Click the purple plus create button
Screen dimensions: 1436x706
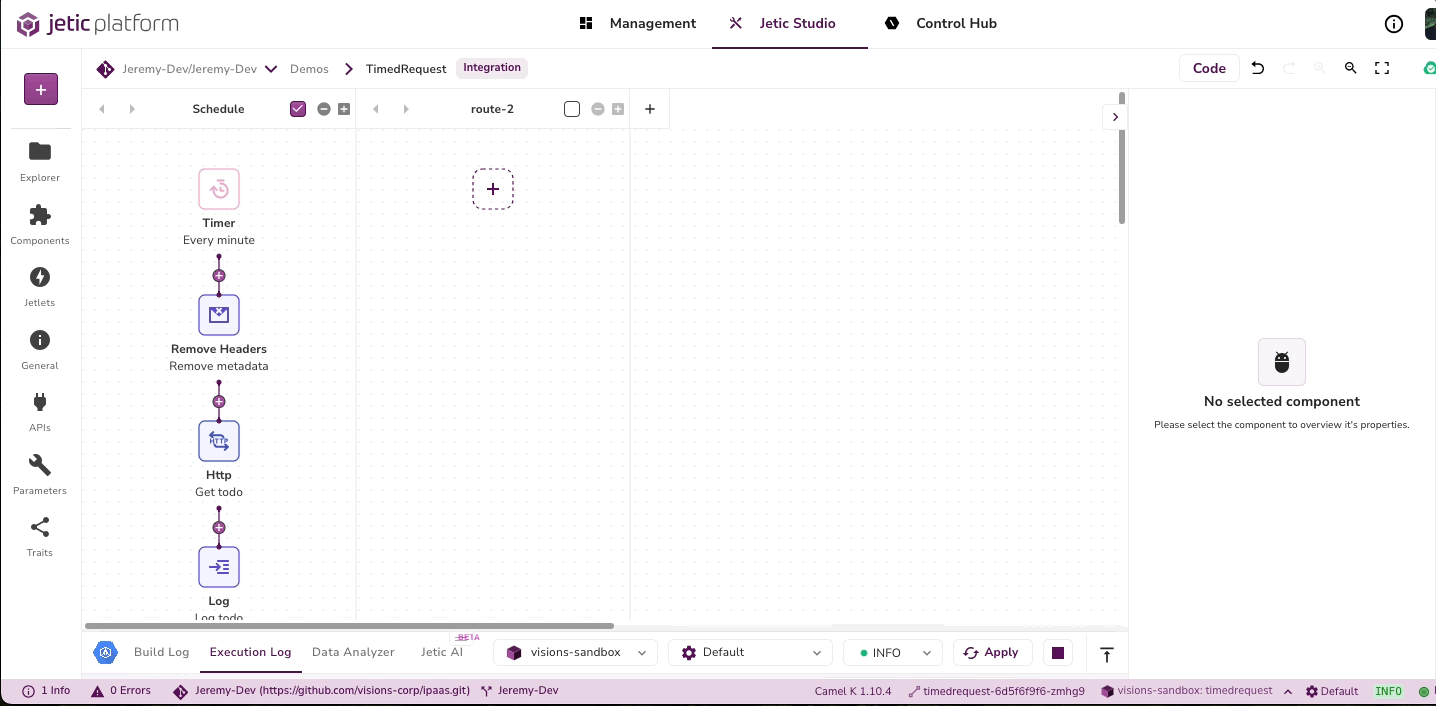coord(41,89)
